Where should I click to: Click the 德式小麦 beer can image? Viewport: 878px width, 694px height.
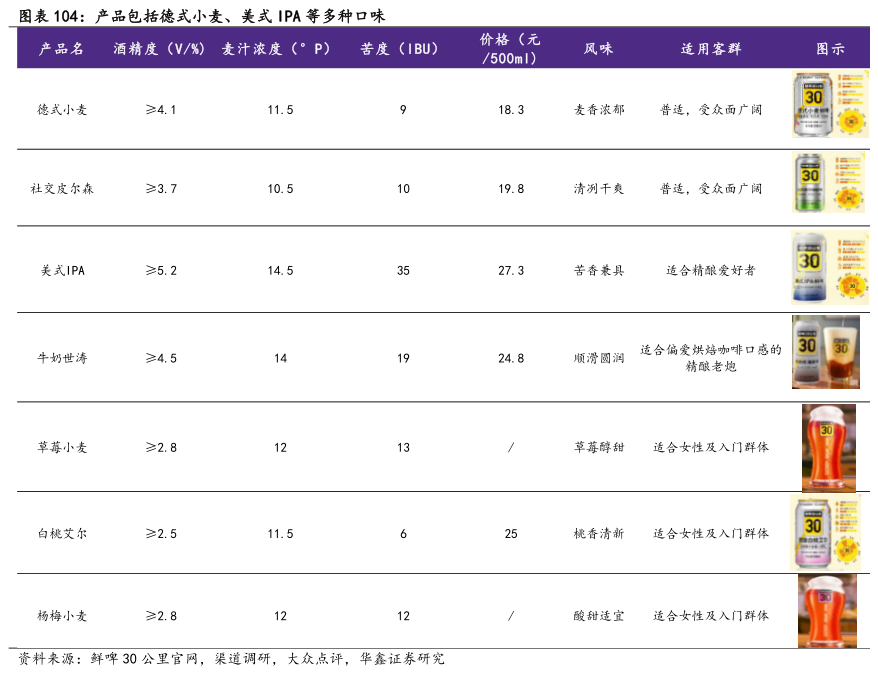[829, 105]
